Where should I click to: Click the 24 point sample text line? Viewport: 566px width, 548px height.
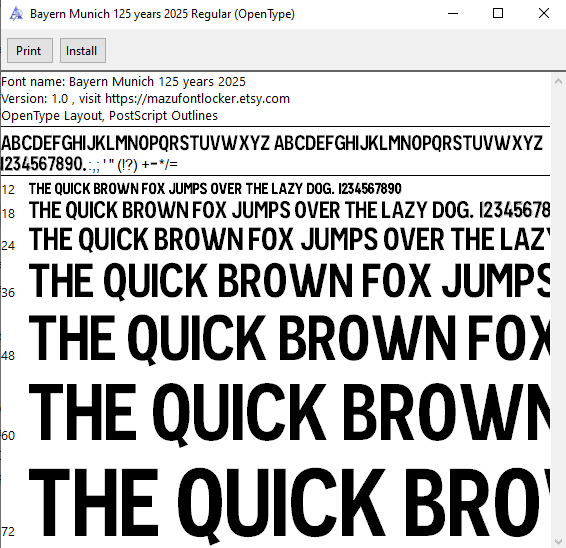point(289,239)
